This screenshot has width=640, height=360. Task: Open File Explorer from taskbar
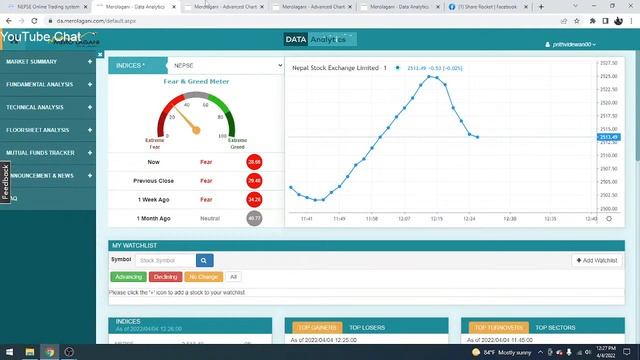[29, 352]
